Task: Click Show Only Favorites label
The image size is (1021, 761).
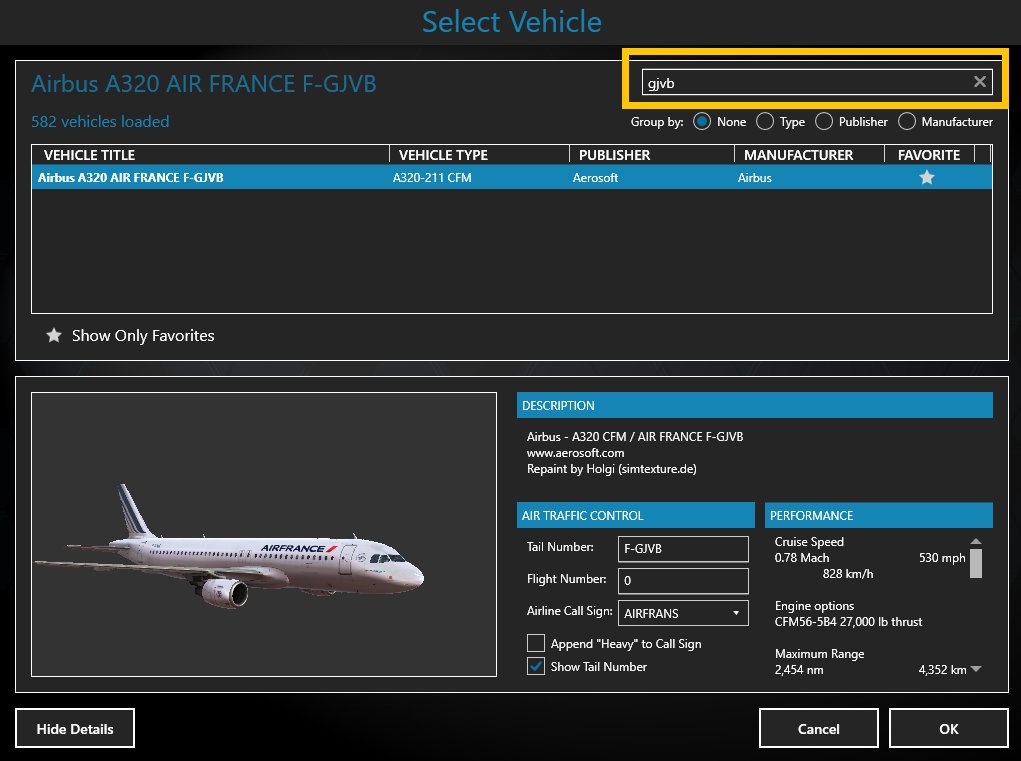Action: (143, 335)
